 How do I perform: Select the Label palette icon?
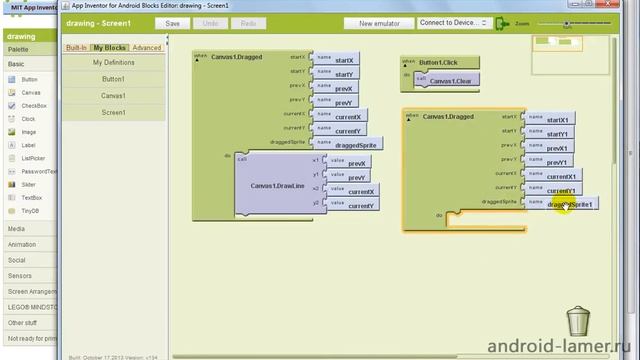[12, 145]
